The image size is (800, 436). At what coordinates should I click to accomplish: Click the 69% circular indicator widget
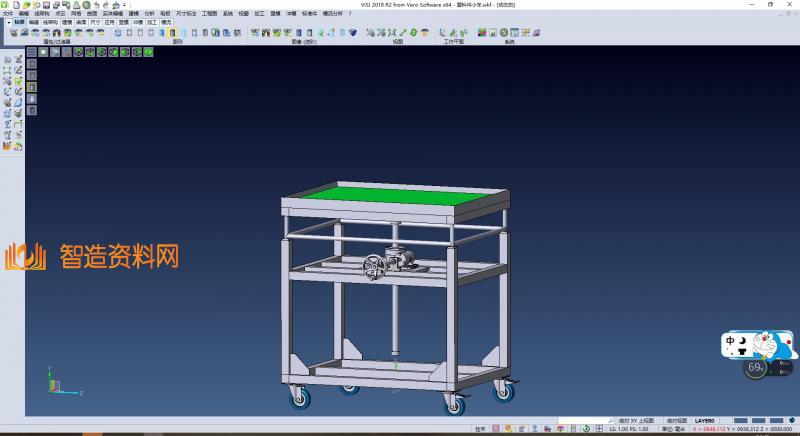(x=757, y=368)
